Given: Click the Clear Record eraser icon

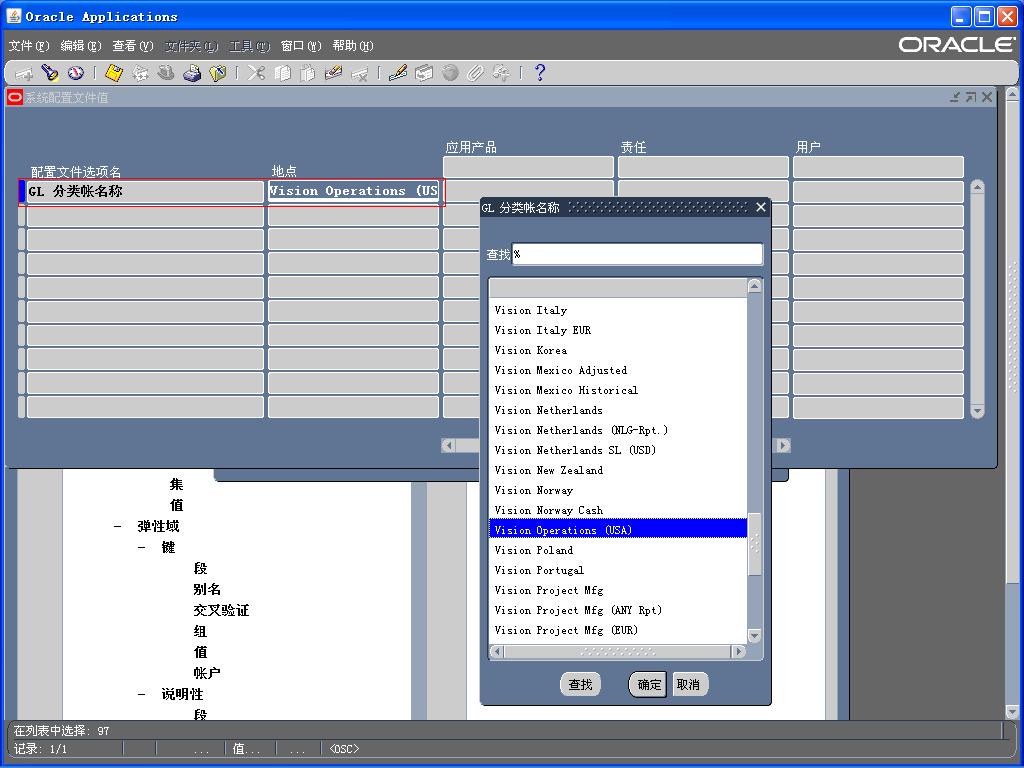Looking at the screenshot, I should click(333, 73).
